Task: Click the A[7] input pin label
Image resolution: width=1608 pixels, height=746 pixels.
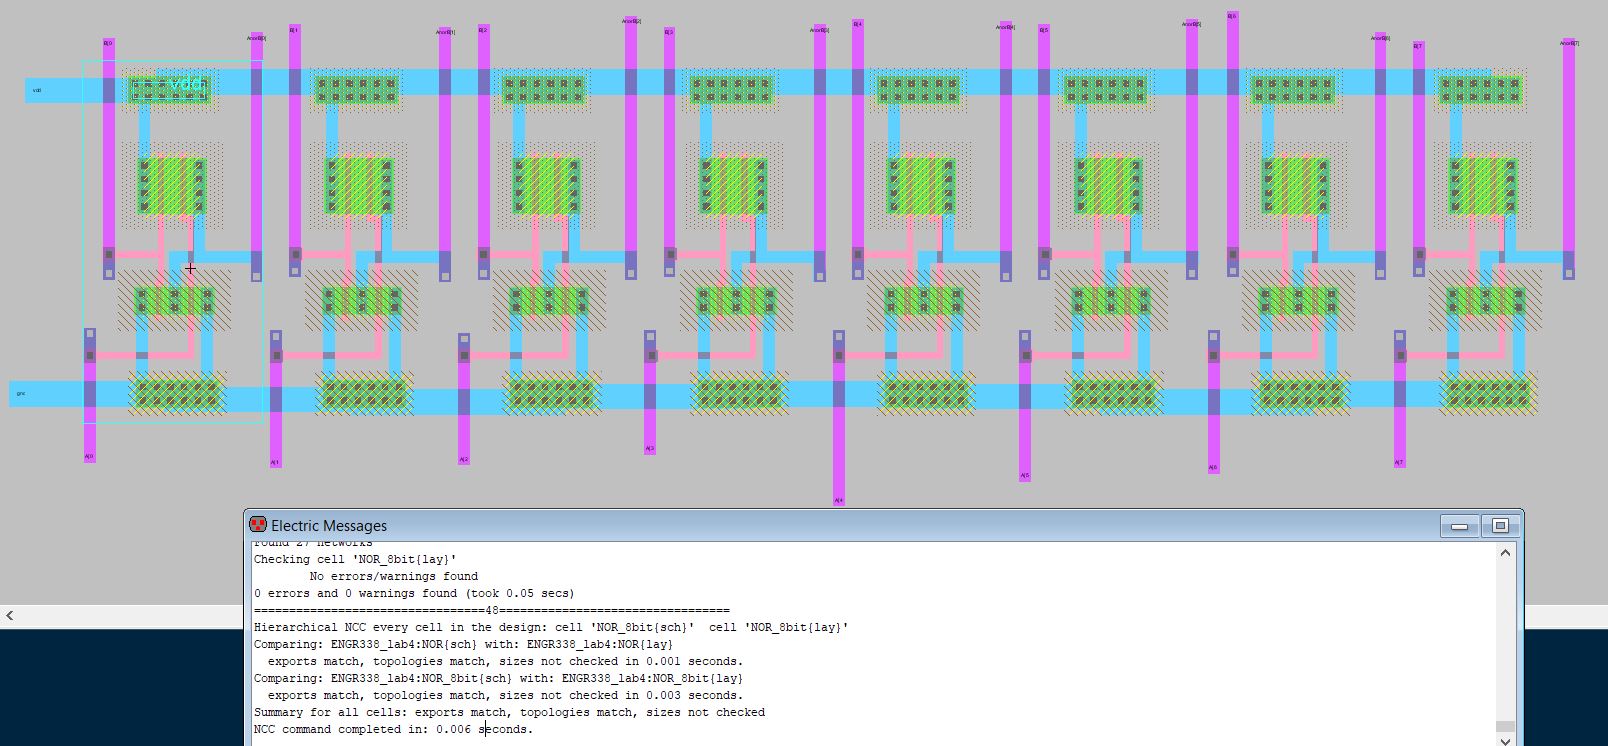Action: click(1399, 462)
